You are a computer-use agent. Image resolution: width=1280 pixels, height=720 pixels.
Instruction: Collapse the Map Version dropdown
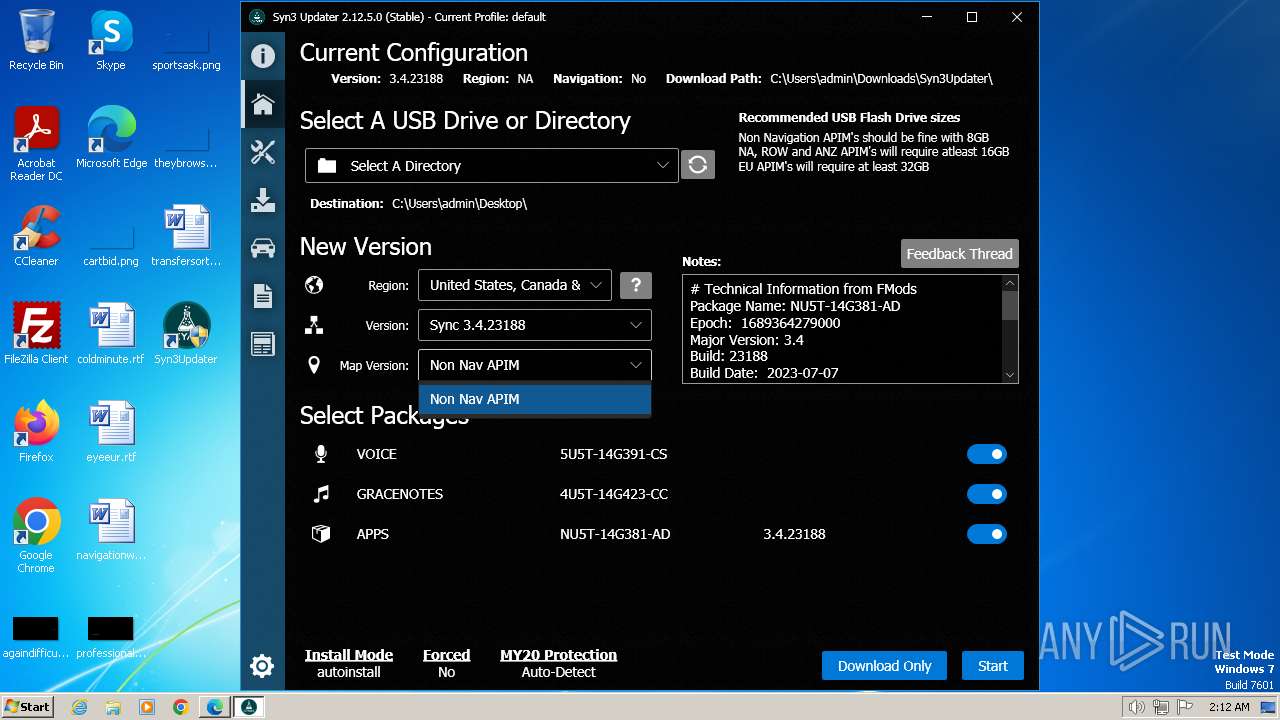[x=535, y=365]
